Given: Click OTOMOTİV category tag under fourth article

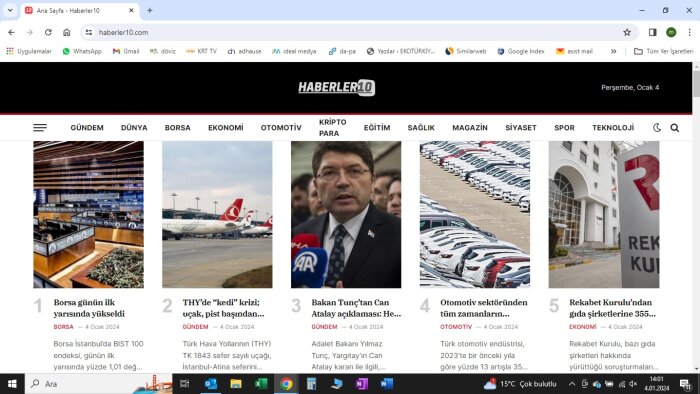Looking at the screenshot, I should tap(456, 327).
